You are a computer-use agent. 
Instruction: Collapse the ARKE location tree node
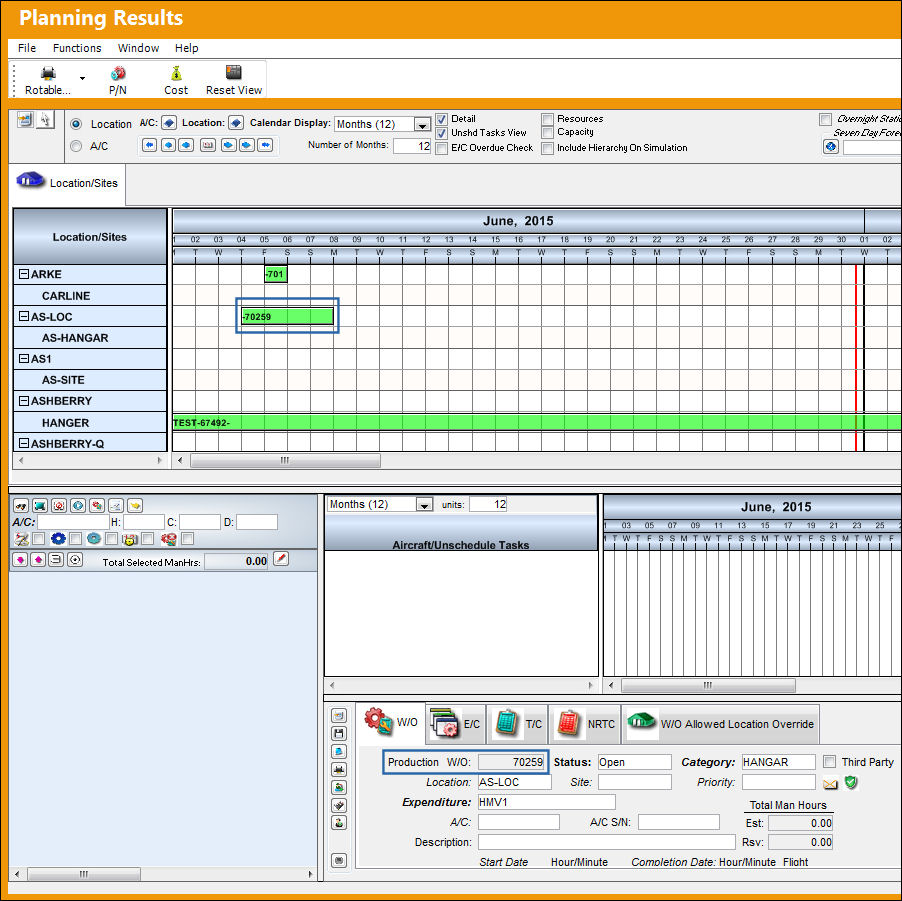coord(24,274)
